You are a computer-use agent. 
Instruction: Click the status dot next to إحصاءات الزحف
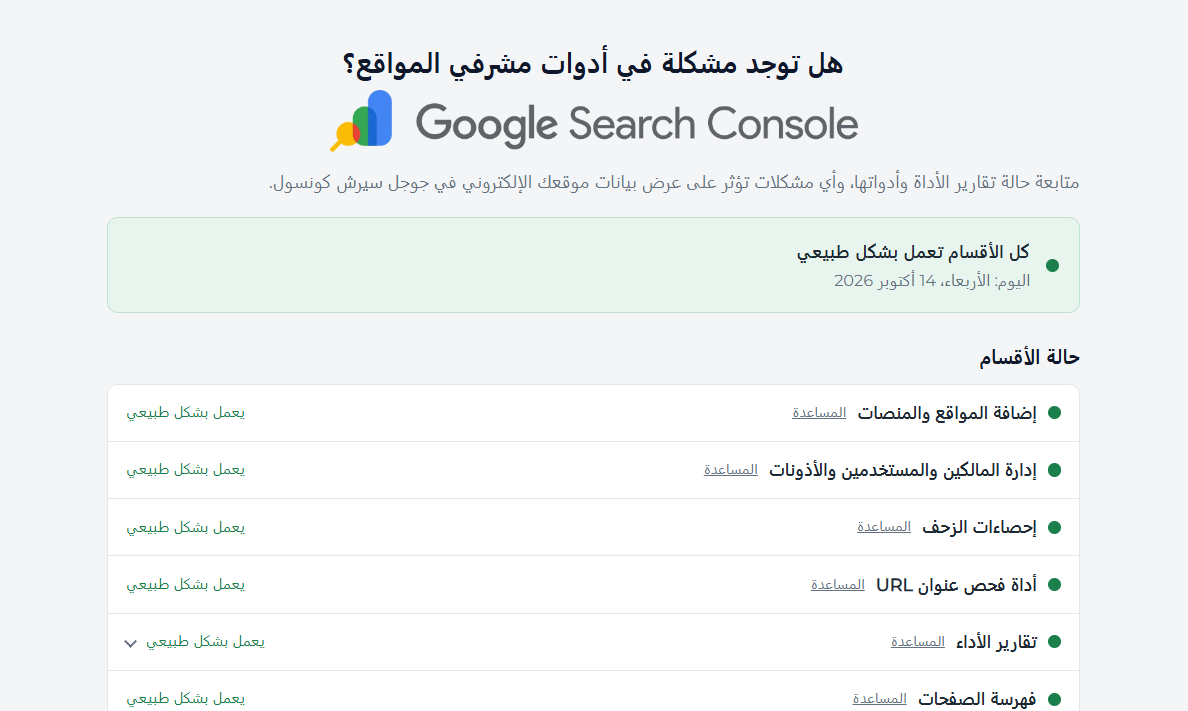point(1054,528)
